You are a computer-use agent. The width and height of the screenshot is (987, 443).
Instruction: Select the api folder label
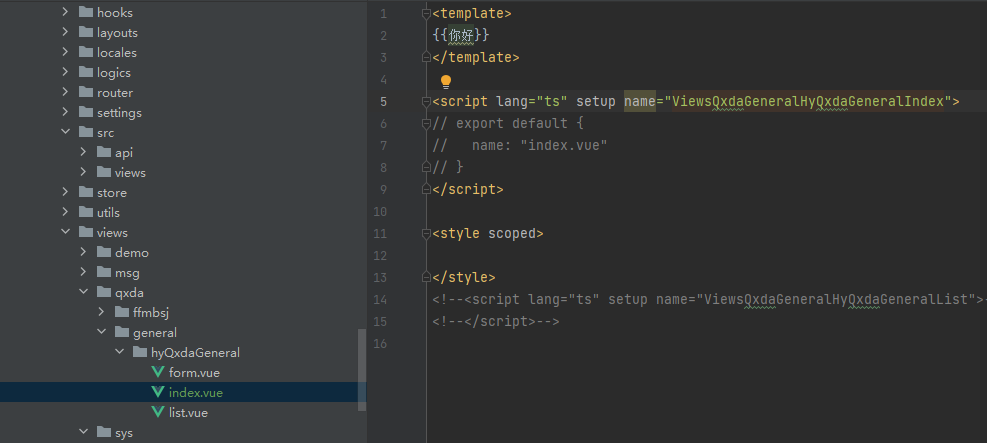pyautogui.click(x=124, y=152)
